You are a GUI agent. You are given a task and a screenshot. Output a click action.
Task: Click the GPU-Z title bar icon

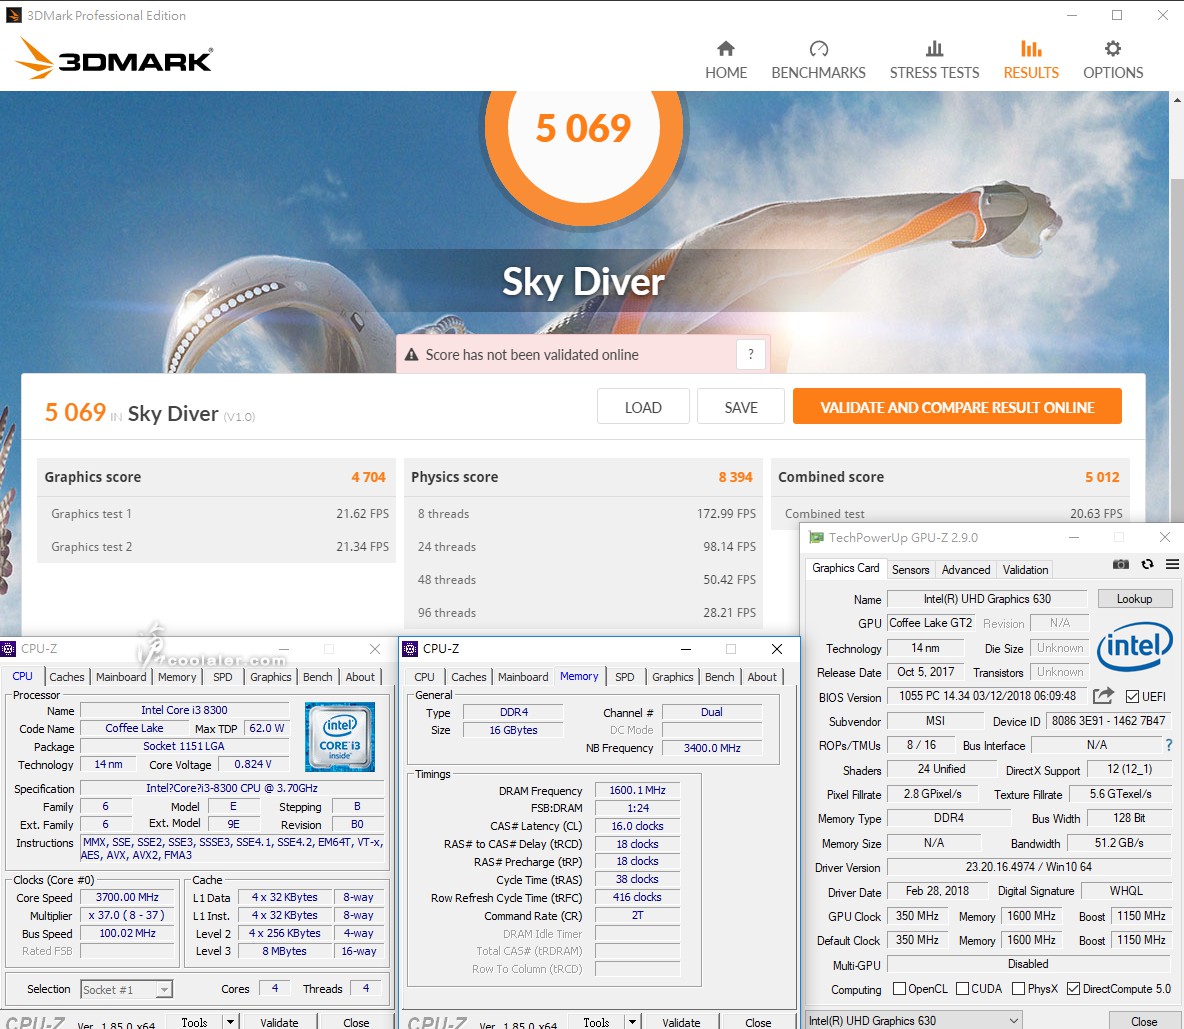(x=816, y=538)
